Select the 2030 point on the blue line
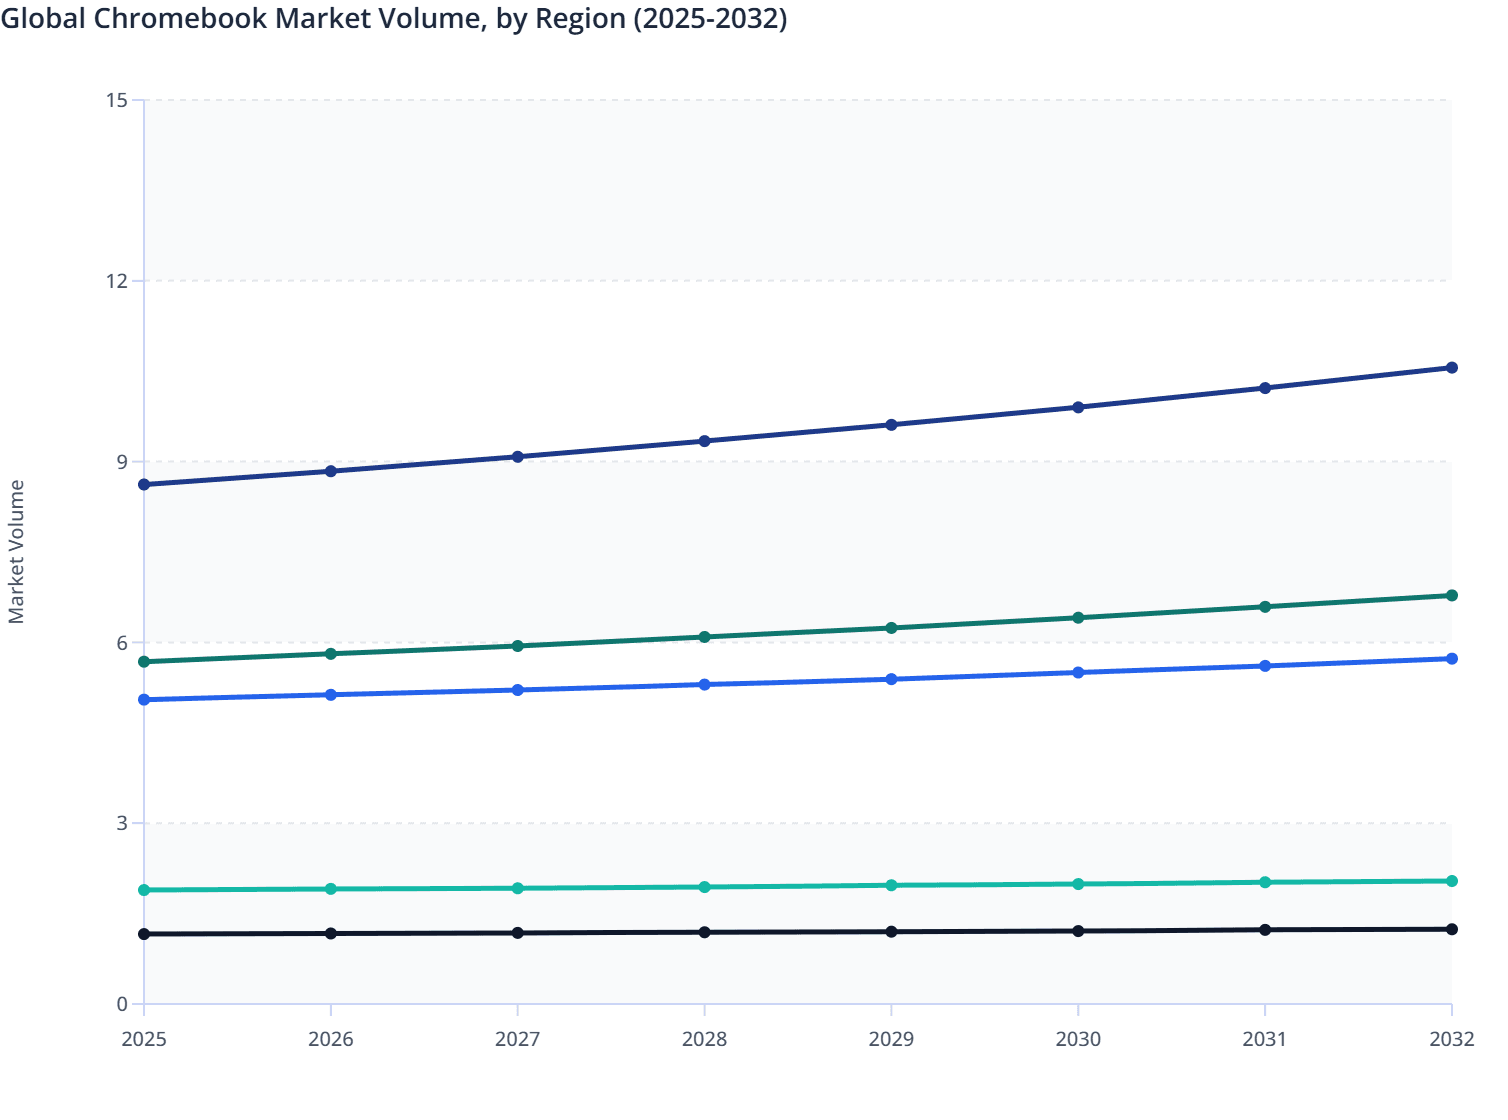 tap(1078, 672)
